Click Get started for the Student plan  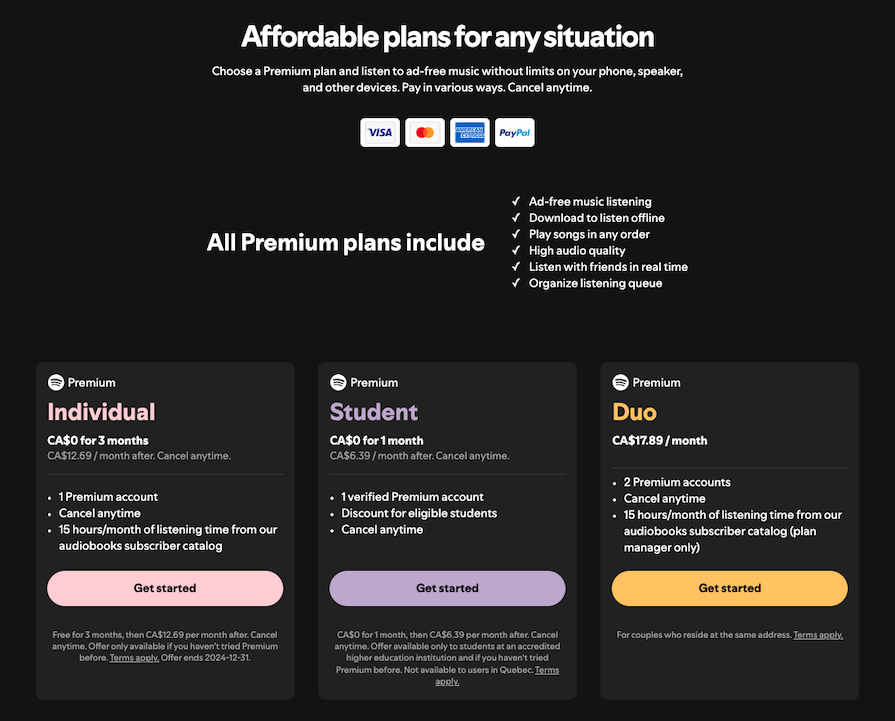point(446,588)
